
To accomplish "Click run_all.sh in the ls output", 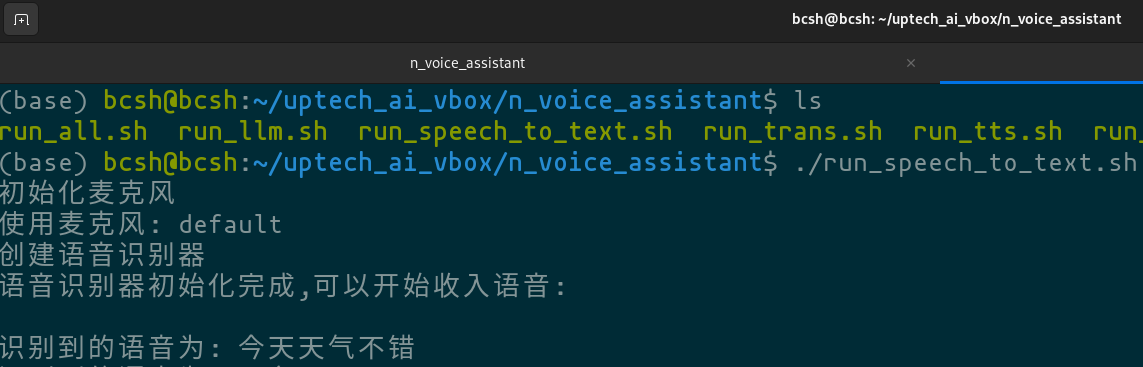I will [74, 132].
